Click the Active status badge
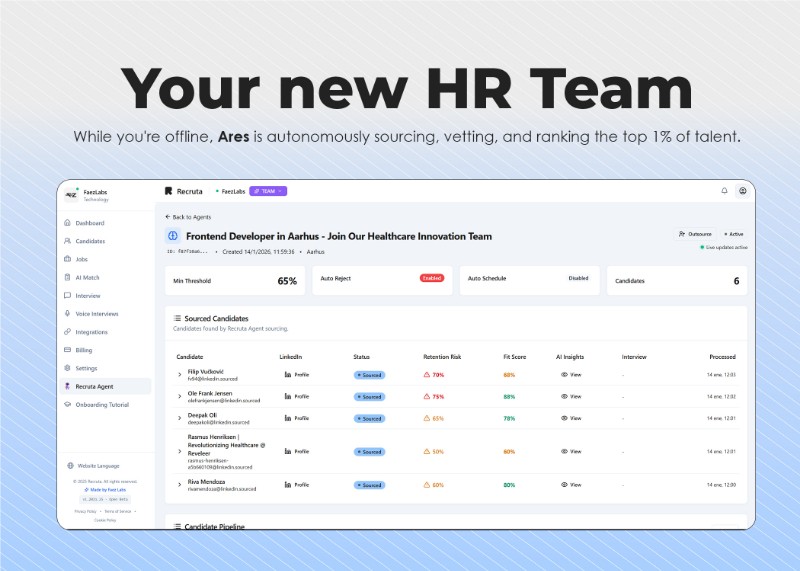Viewport: 800px width, 571px height. [734, 234]
